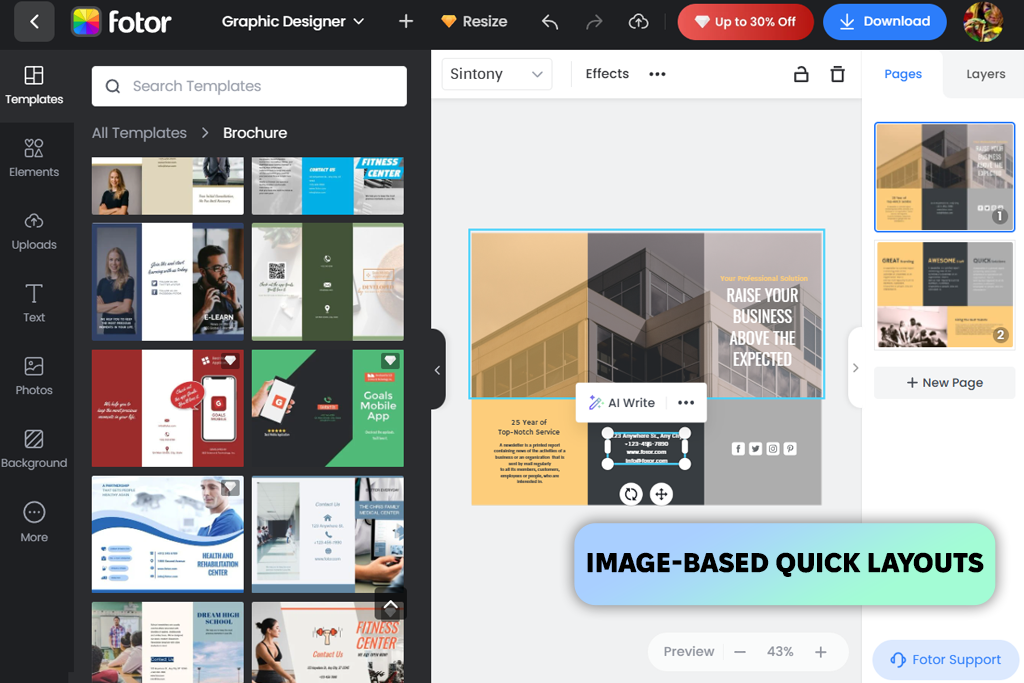Zoom in with the plus button
The width and height of the screenshot is (1024, 683).
tap(821, 652)
